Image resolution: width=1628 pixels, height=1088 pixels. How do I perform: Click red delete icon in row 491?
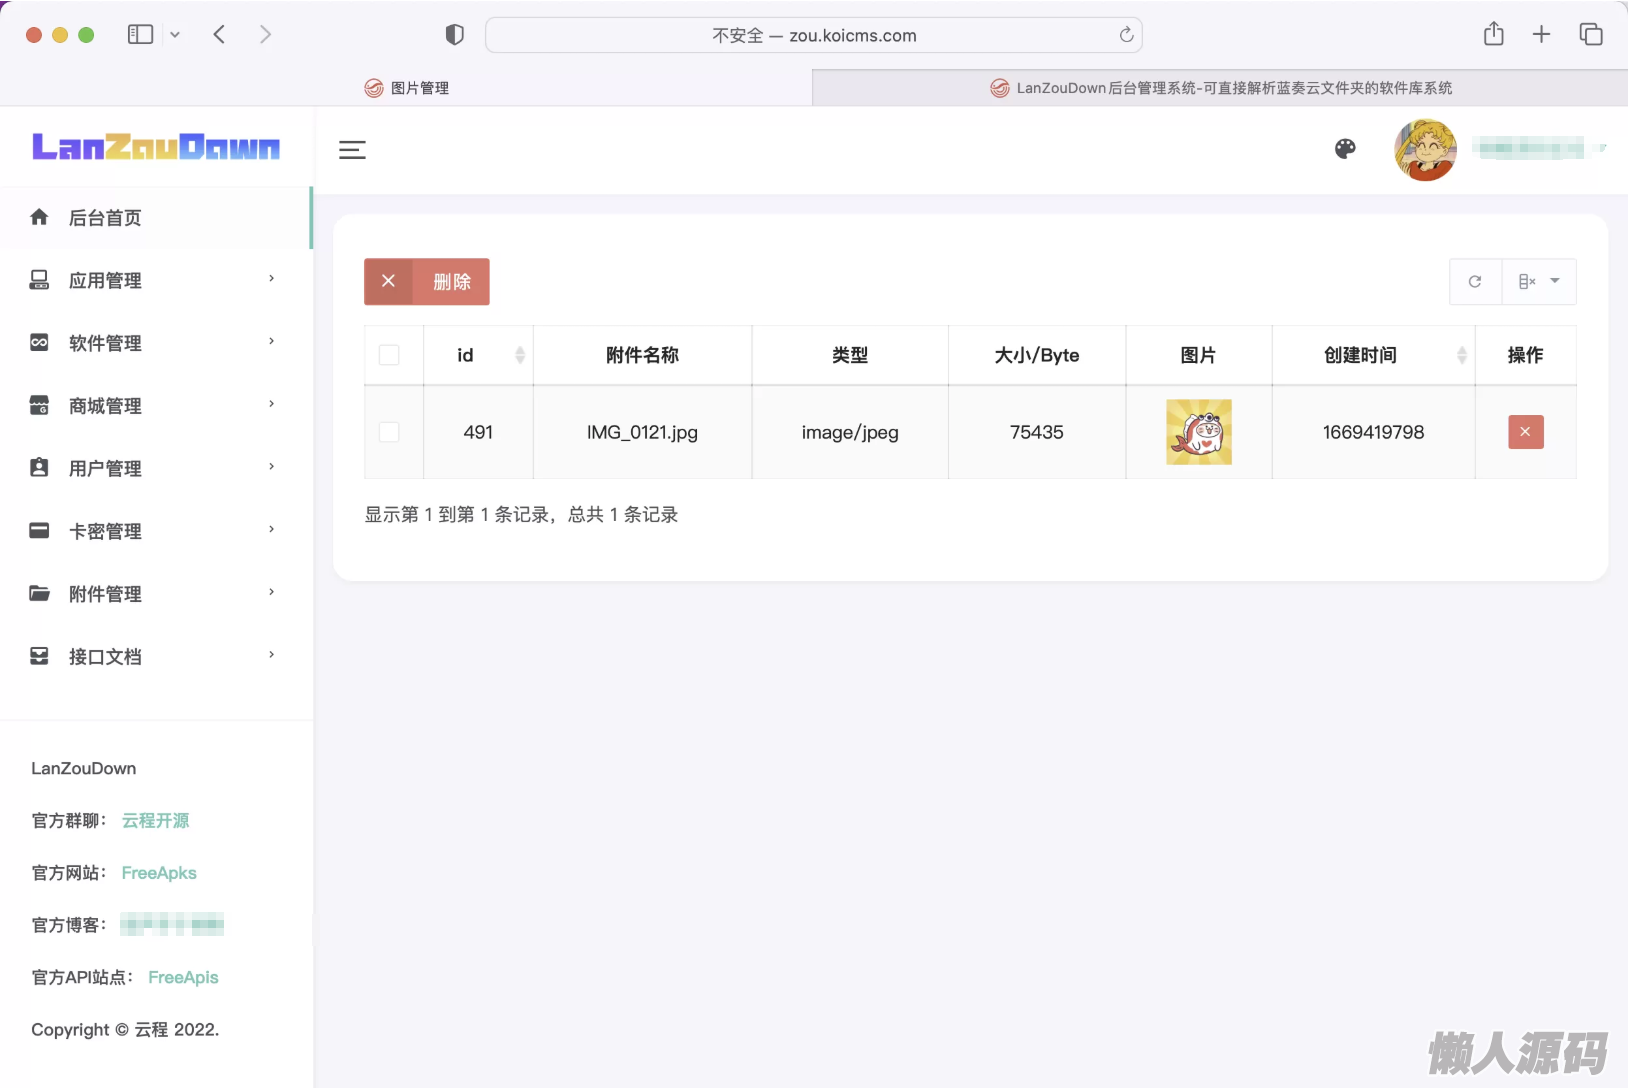click(x=1525, y=432)
